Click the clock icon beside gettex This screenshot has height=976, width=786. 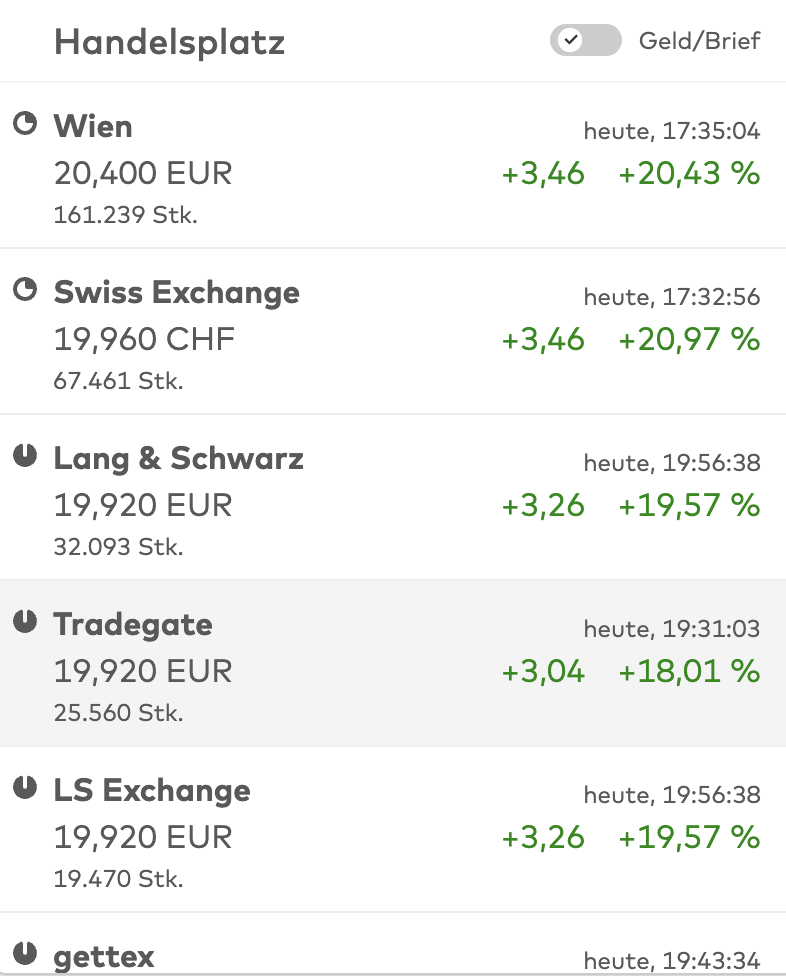pos(25,954)
